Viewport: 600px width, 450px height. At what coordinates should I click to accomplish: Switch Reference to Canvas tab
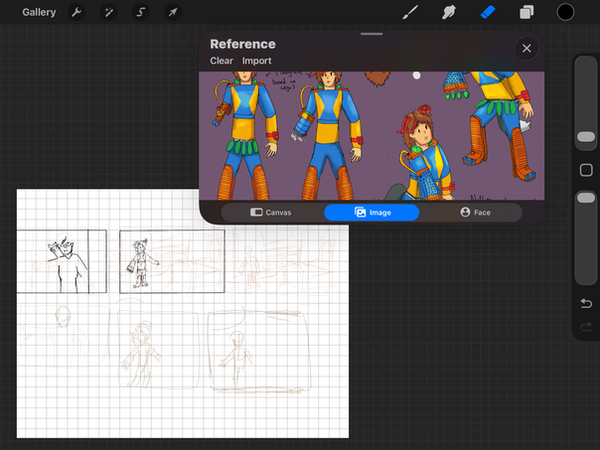tap(271, 212)
